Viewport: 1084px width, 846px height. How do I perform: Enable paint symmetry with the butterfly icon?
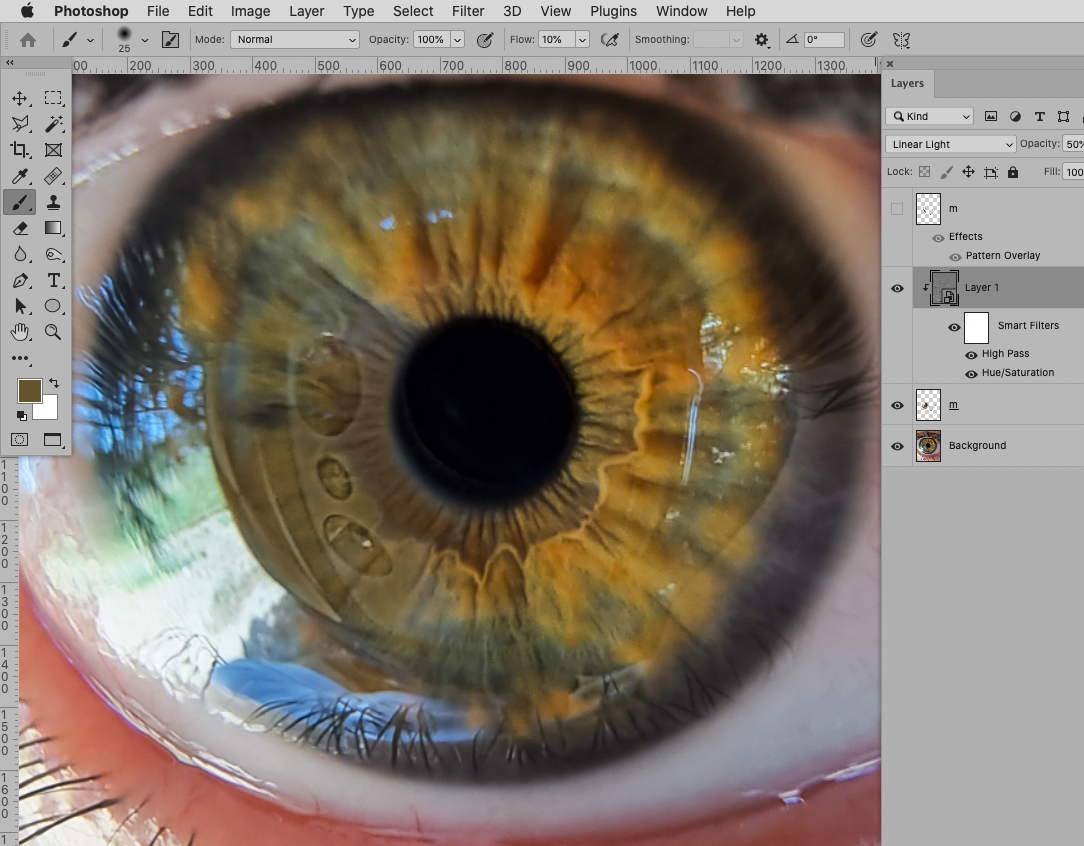click(900, 39)
